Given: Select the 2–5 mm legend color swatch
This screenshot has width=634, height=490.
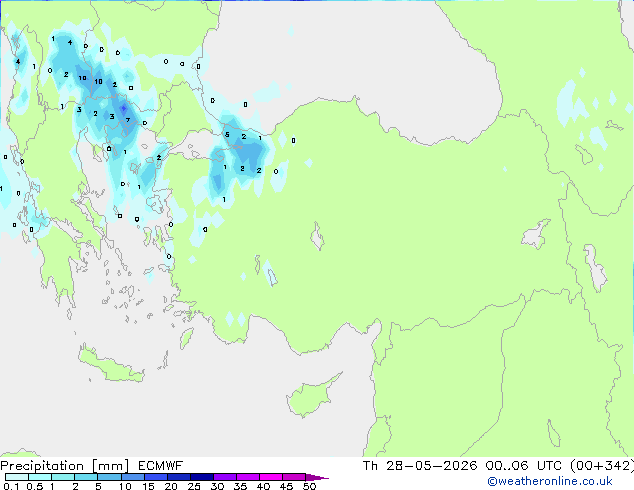Looking at the screenshot, I should click(x=86, y=477).
